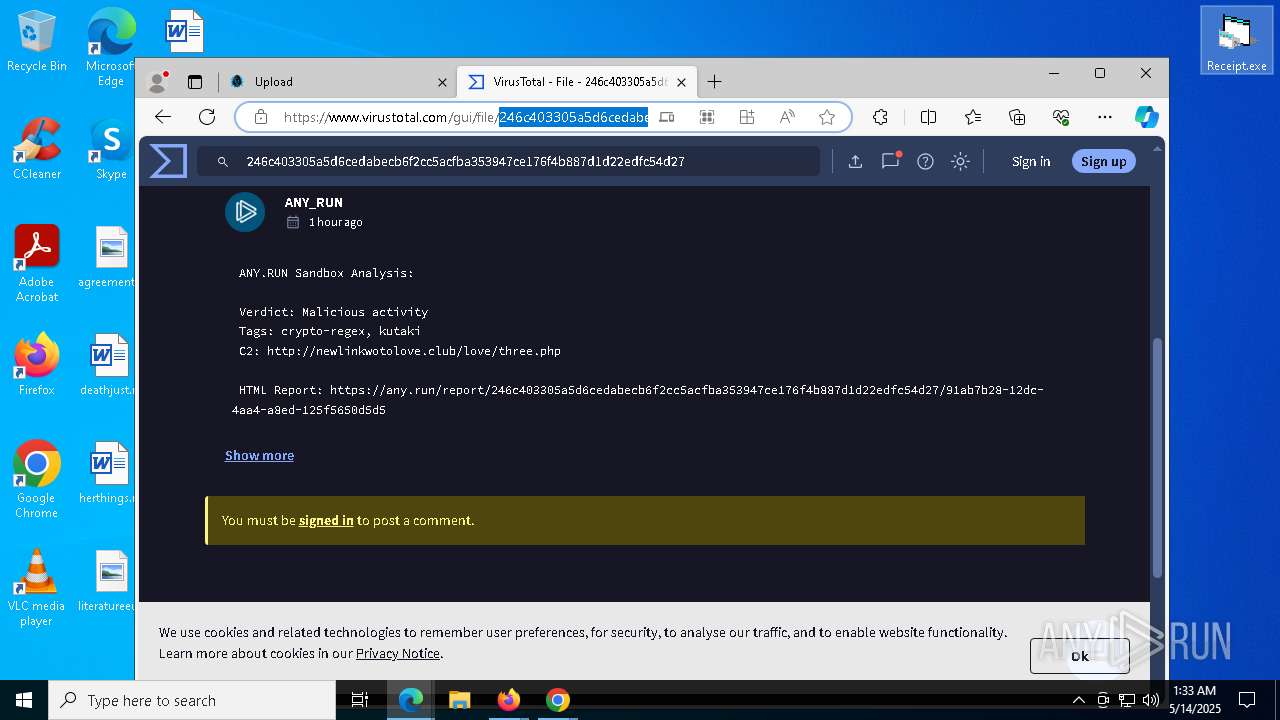Close the Upload tab
Viewport: 1280px width, 720px height.
(x=443, y=82)
